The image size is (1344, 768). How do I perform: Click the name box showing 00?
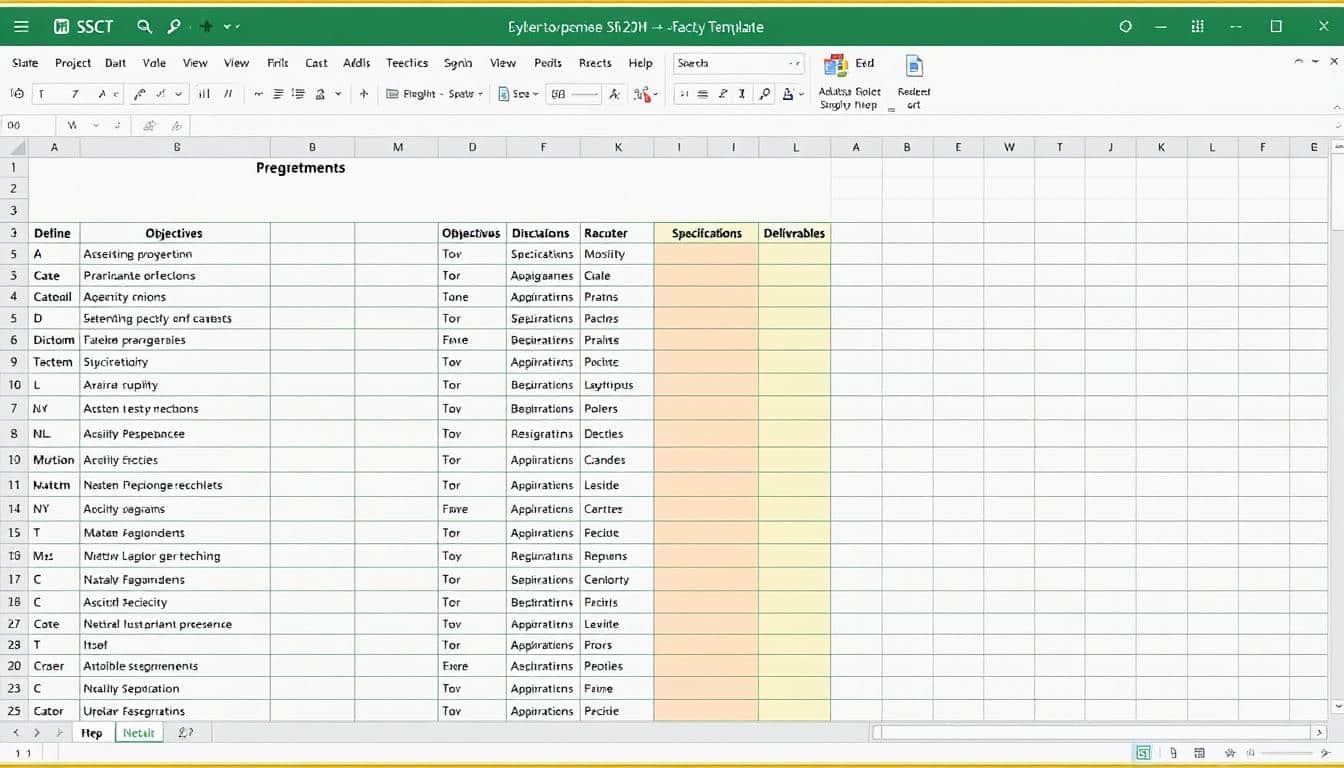(x=27, y=126)
